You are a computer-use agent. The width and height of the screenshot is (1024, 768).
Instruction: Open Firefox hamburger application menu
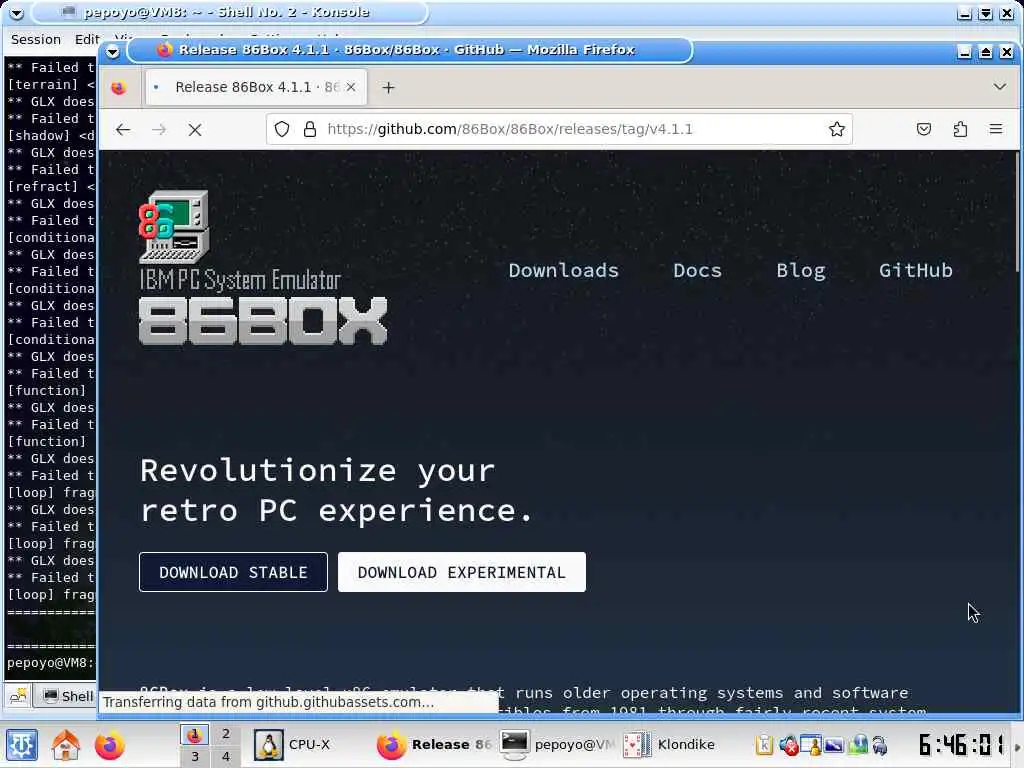[996, 129]
